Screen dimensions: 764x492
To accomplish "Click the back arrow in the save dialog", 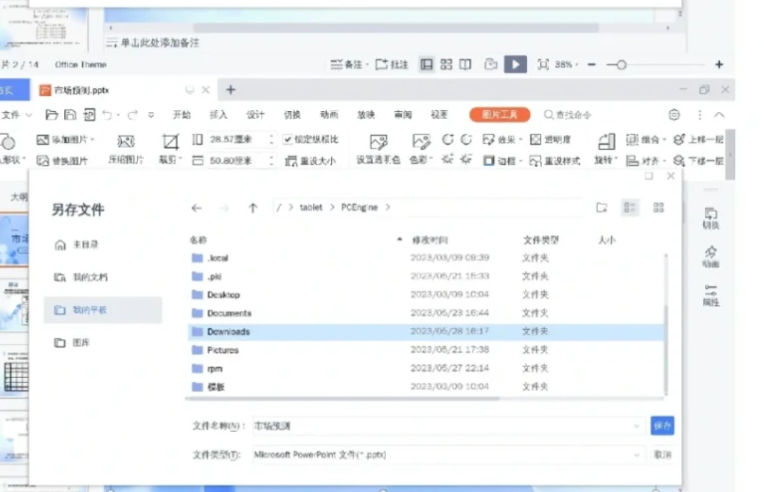I will tap(197, 208).
